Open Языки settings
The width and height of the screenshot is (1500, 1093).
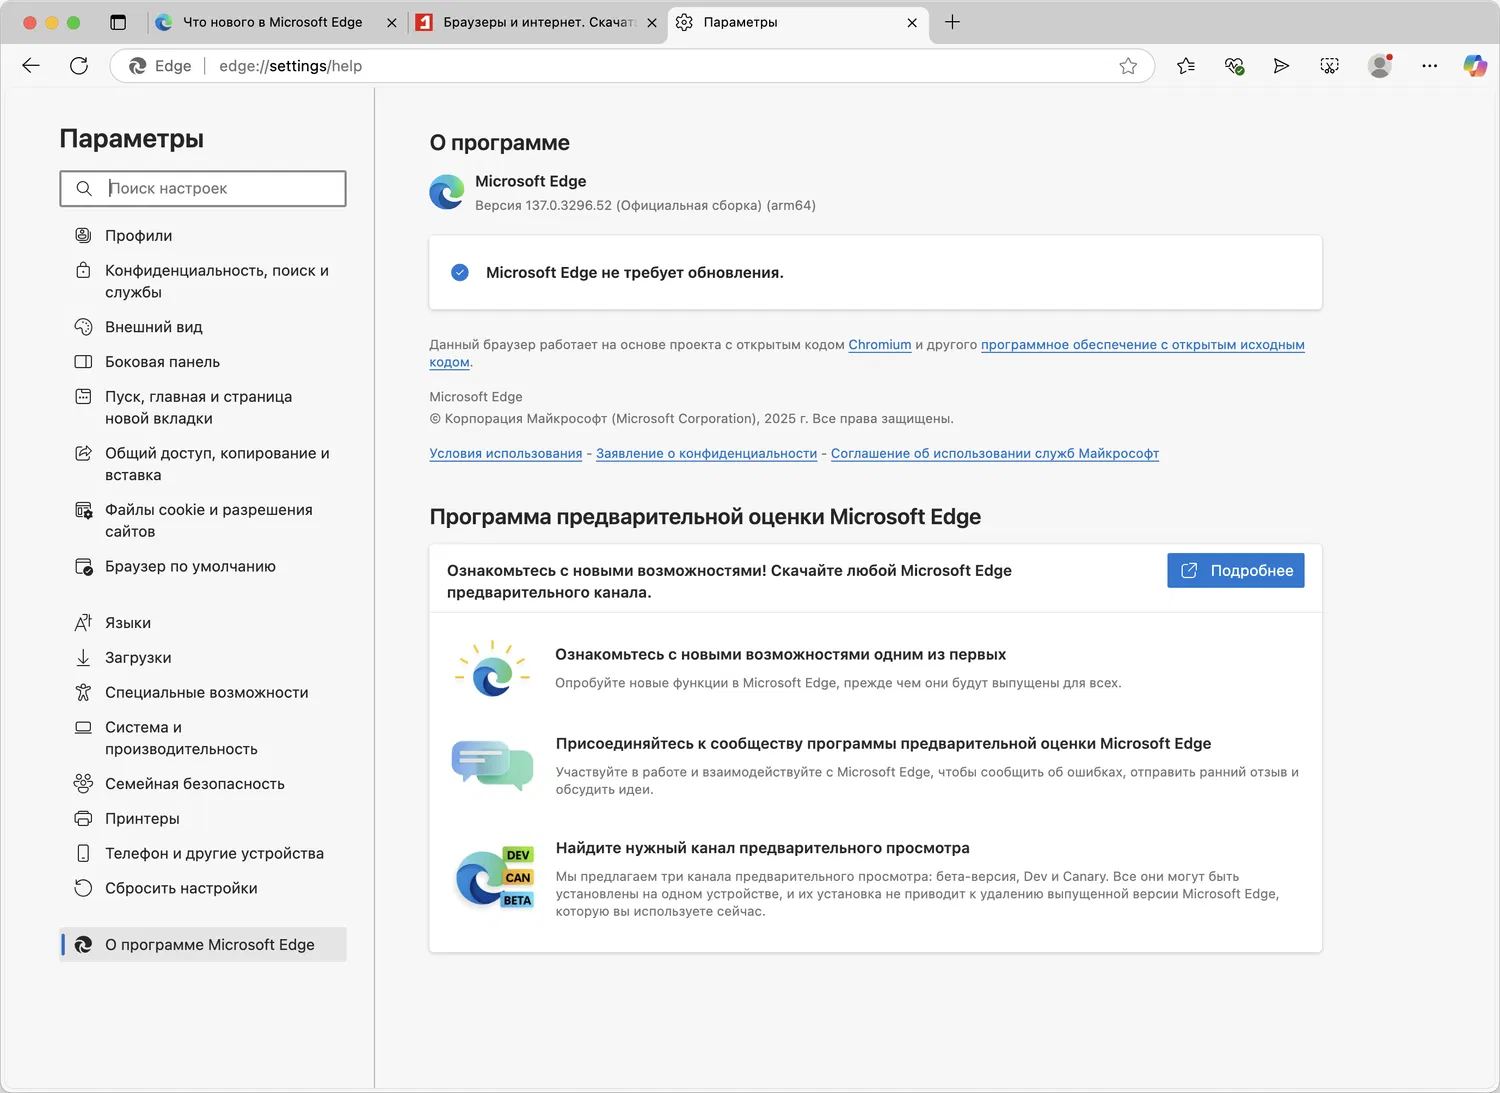[x=203, y=623]
